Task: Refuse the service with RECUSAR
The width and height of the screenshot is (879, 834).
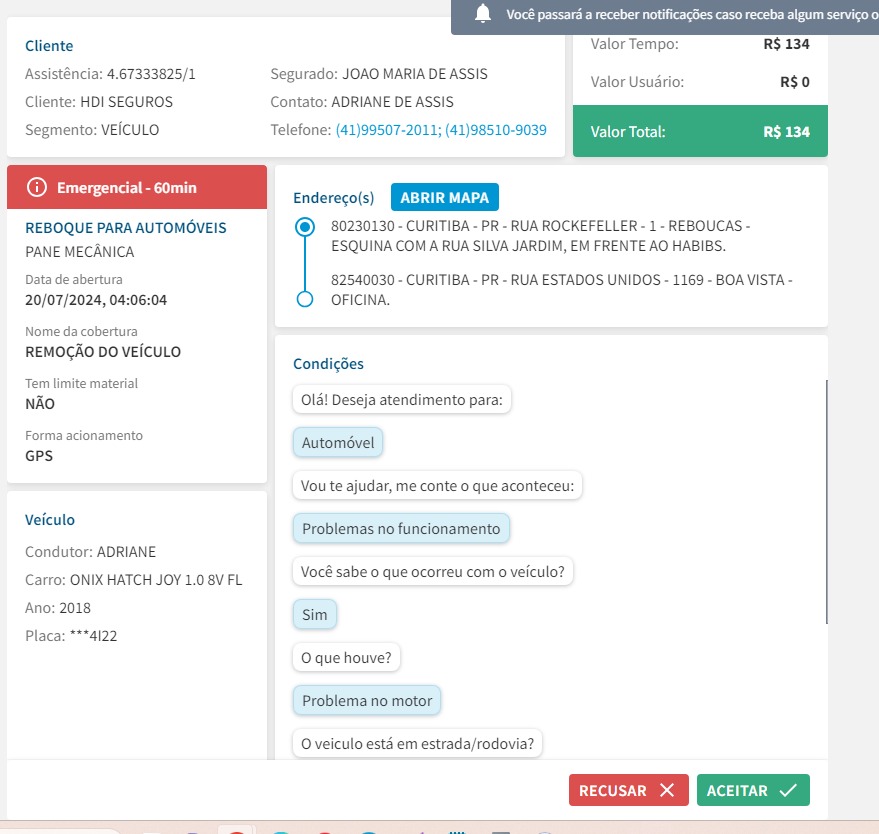Action: point(628,790)
